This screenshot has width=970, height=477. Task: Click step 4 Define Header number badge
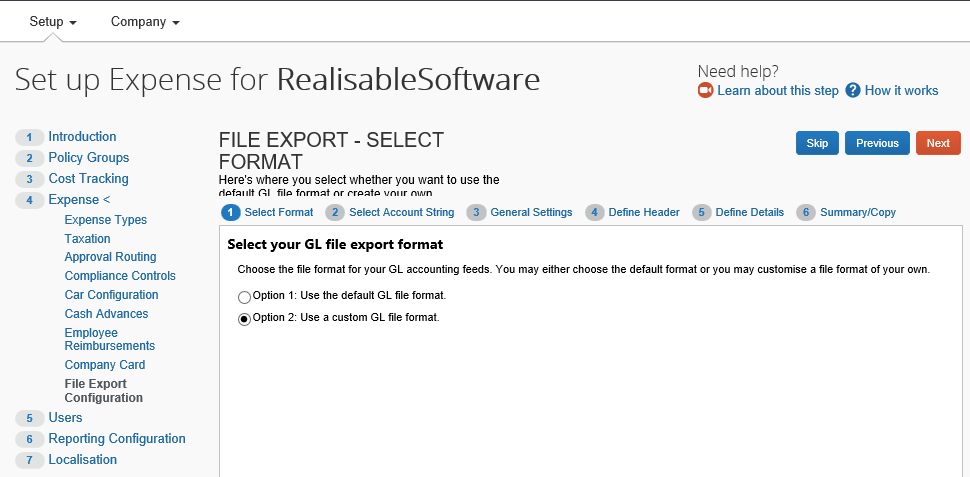pyautogui.click(x=595, y=212)
